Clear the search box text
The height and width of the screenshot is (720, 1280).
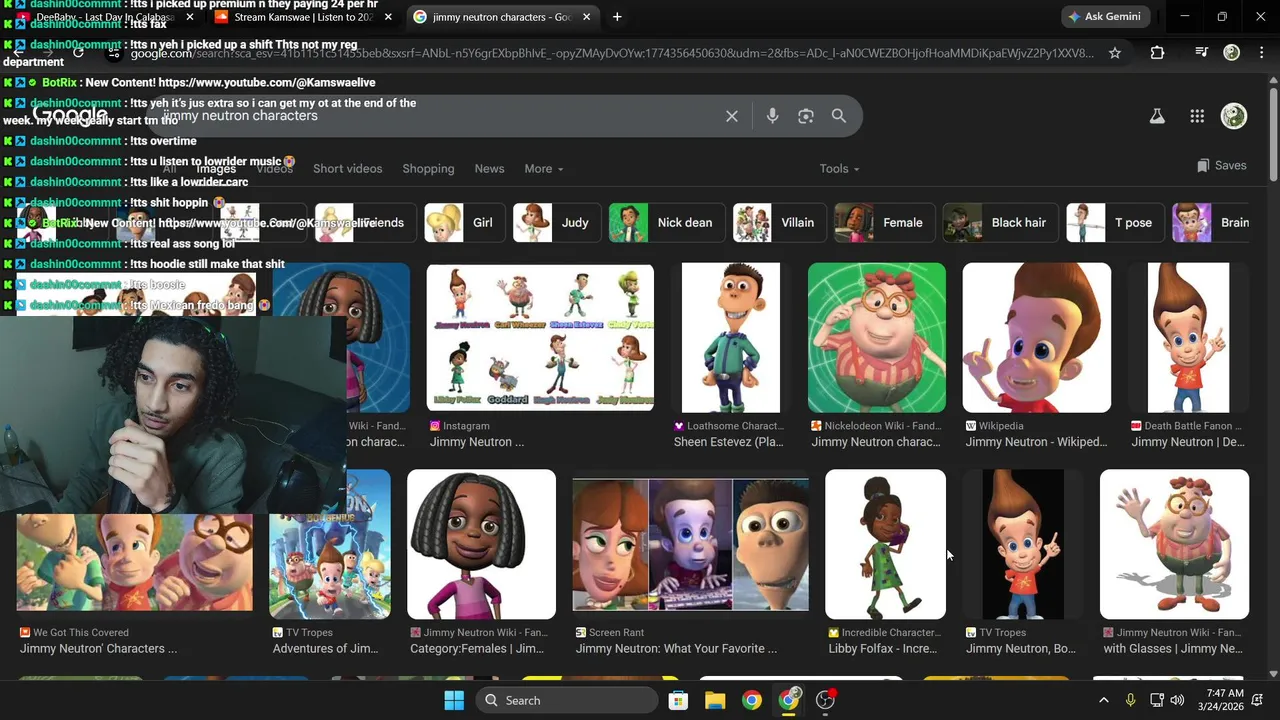[x=732, y=116]
